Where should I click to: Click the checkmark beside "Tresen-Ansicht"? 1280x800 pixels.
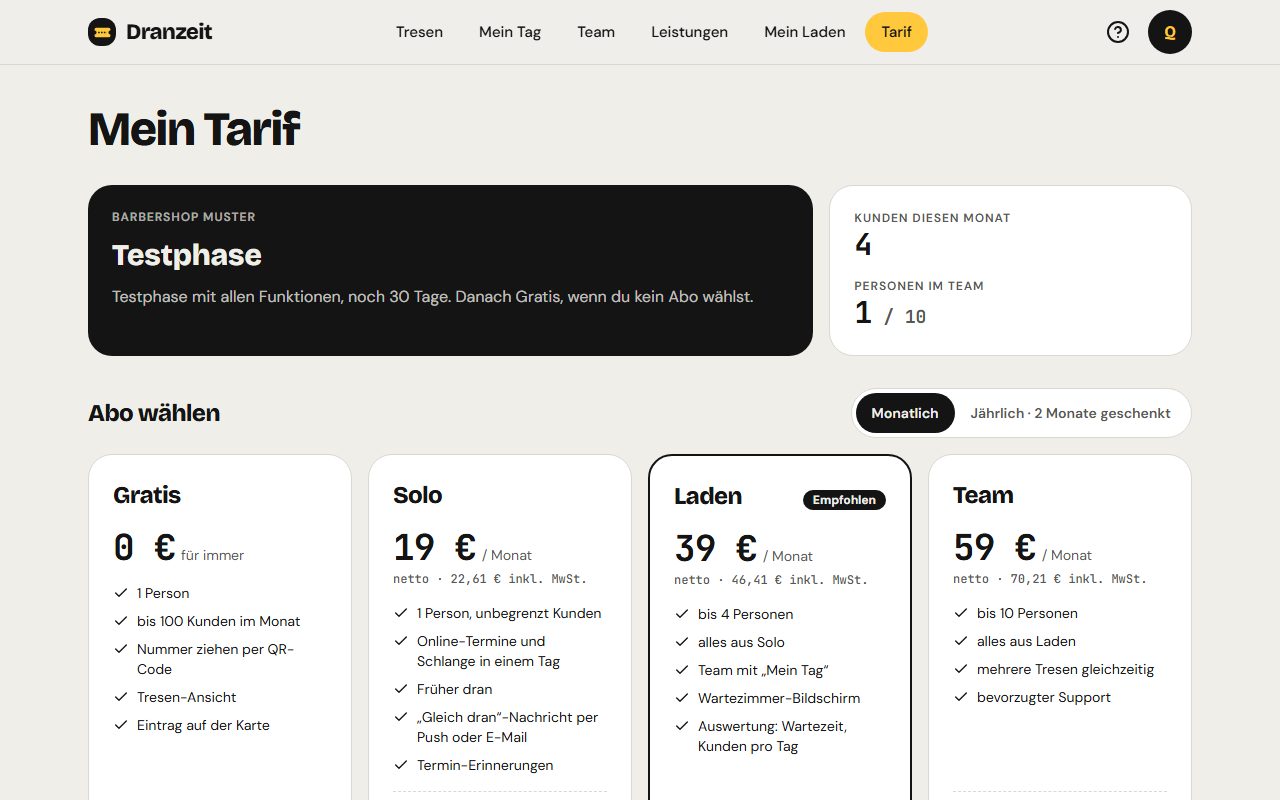click(x=121, y=697)
